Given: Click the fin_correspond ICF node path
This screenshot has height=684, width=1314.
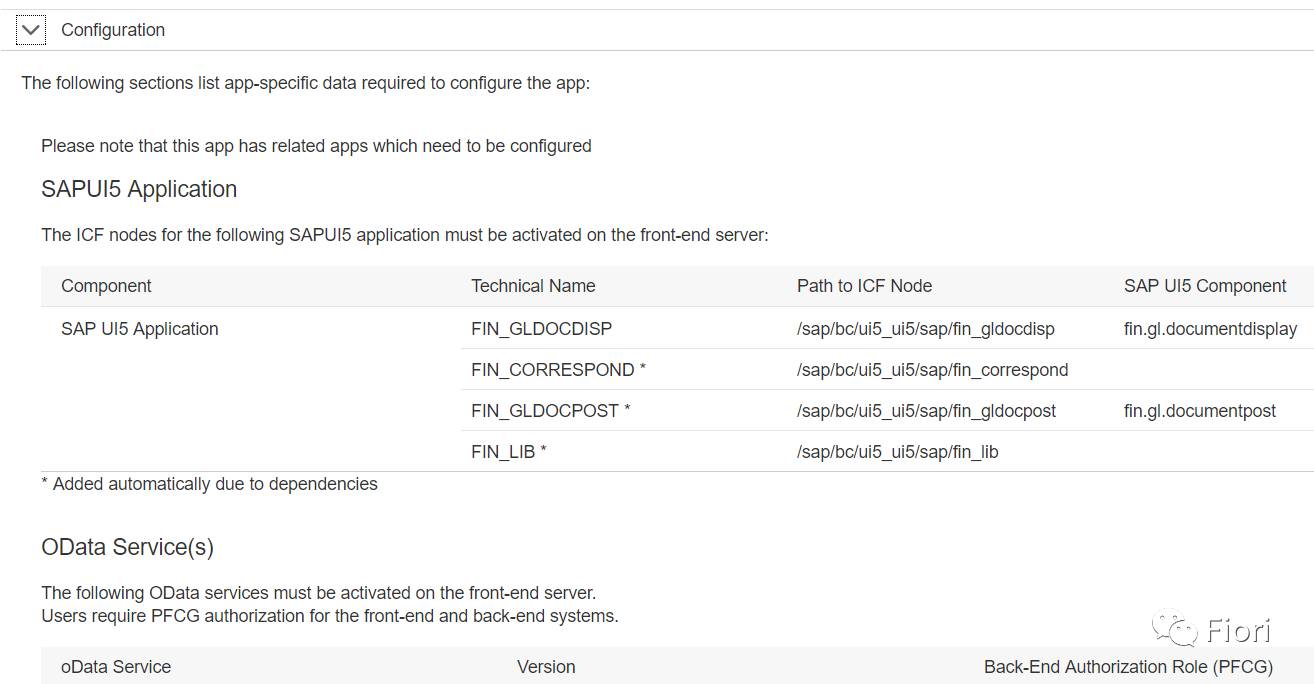Looking at the screenshot, I should [x=932, y=370].
